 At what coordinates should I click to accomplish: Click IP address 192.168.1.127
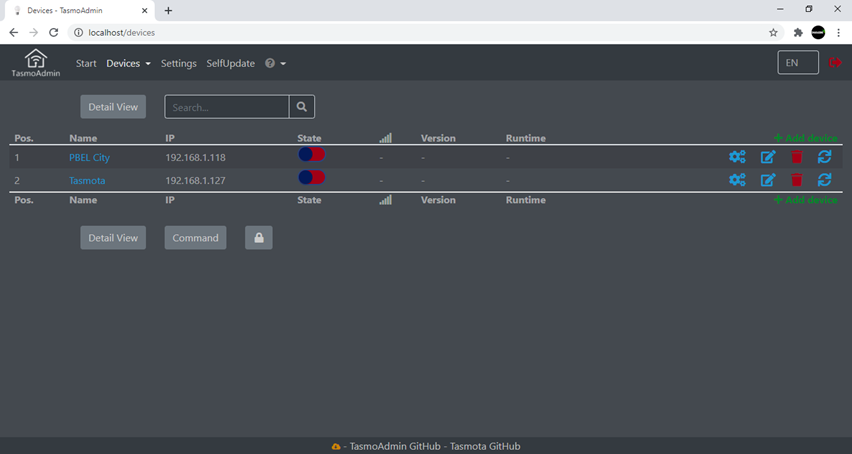(x=195, y=180)
